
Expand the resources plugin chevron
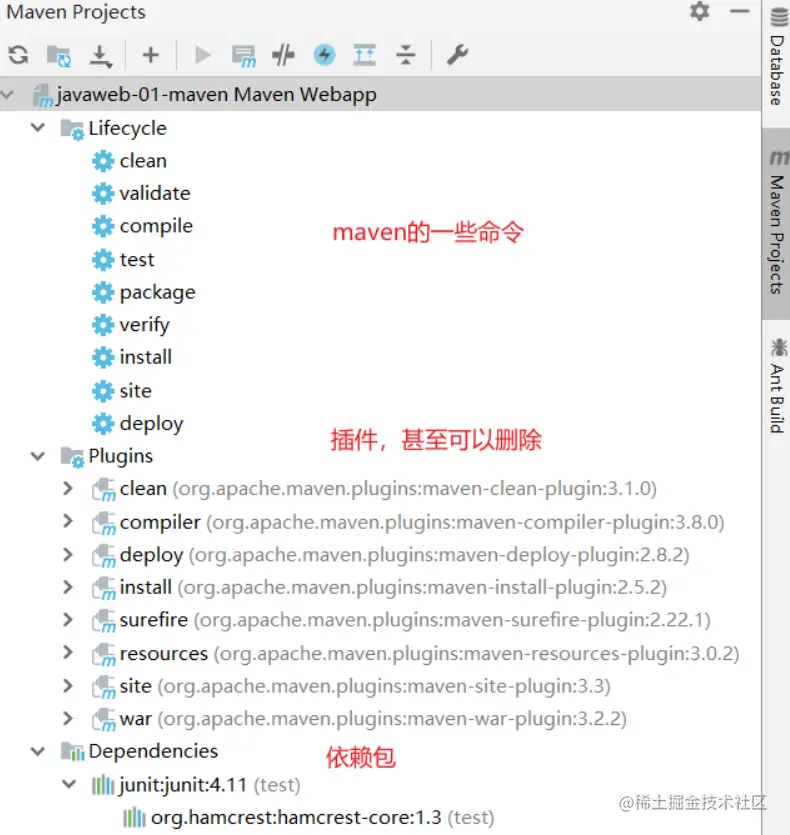[68, 652]
